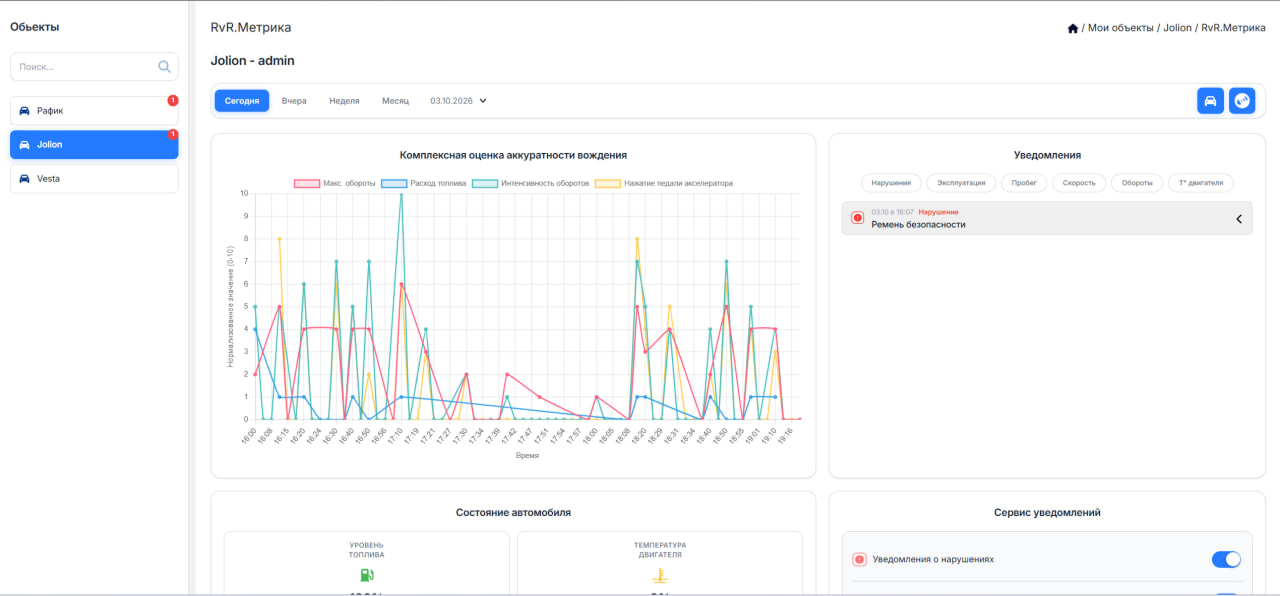The height and width of the screenshot is (596, 1280).
Task: Expand the Ремень безопасности notification chevron
Action: pyautogui.click(x=1238, y=219)
